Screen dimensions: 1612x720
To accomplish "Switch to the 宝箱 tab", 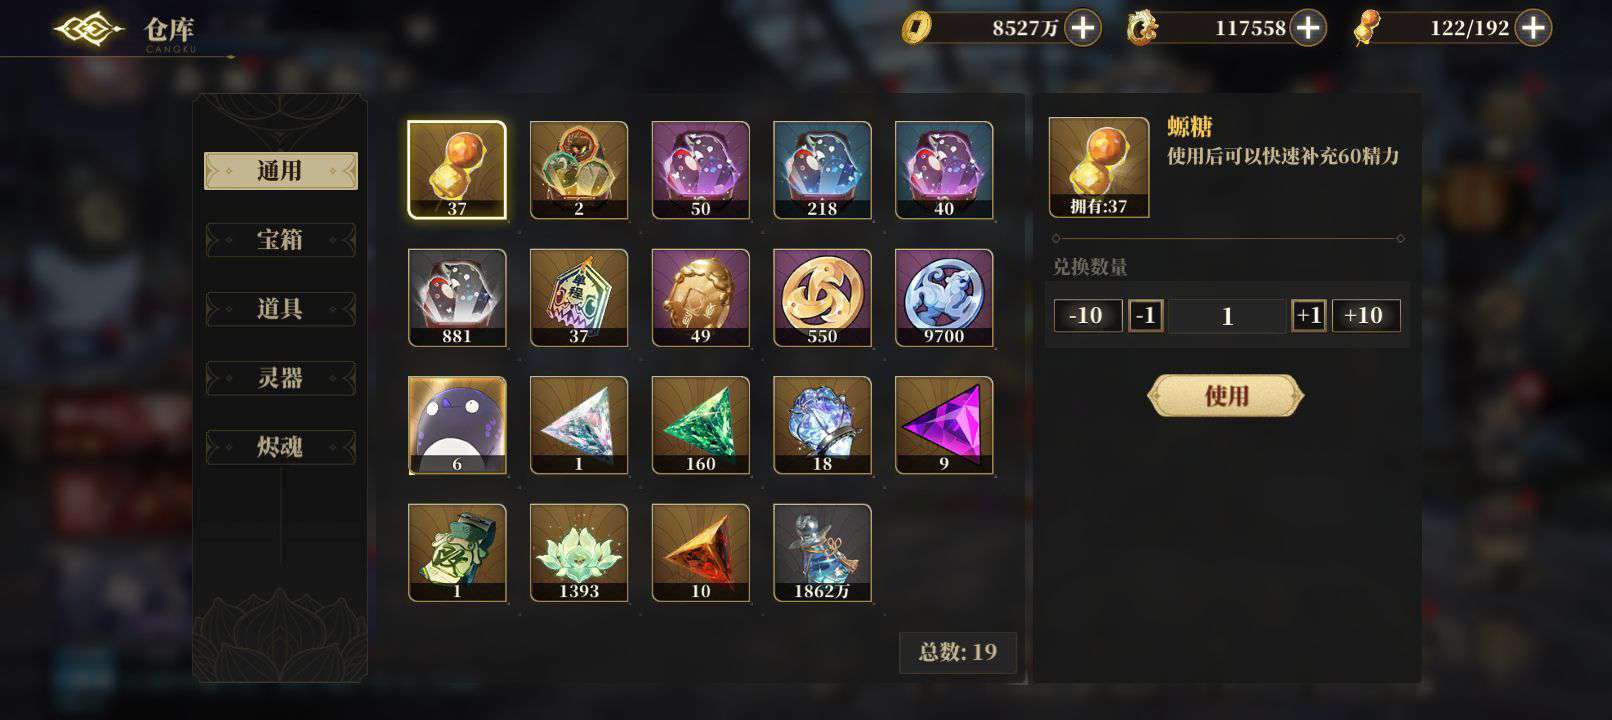I will 280,240.
